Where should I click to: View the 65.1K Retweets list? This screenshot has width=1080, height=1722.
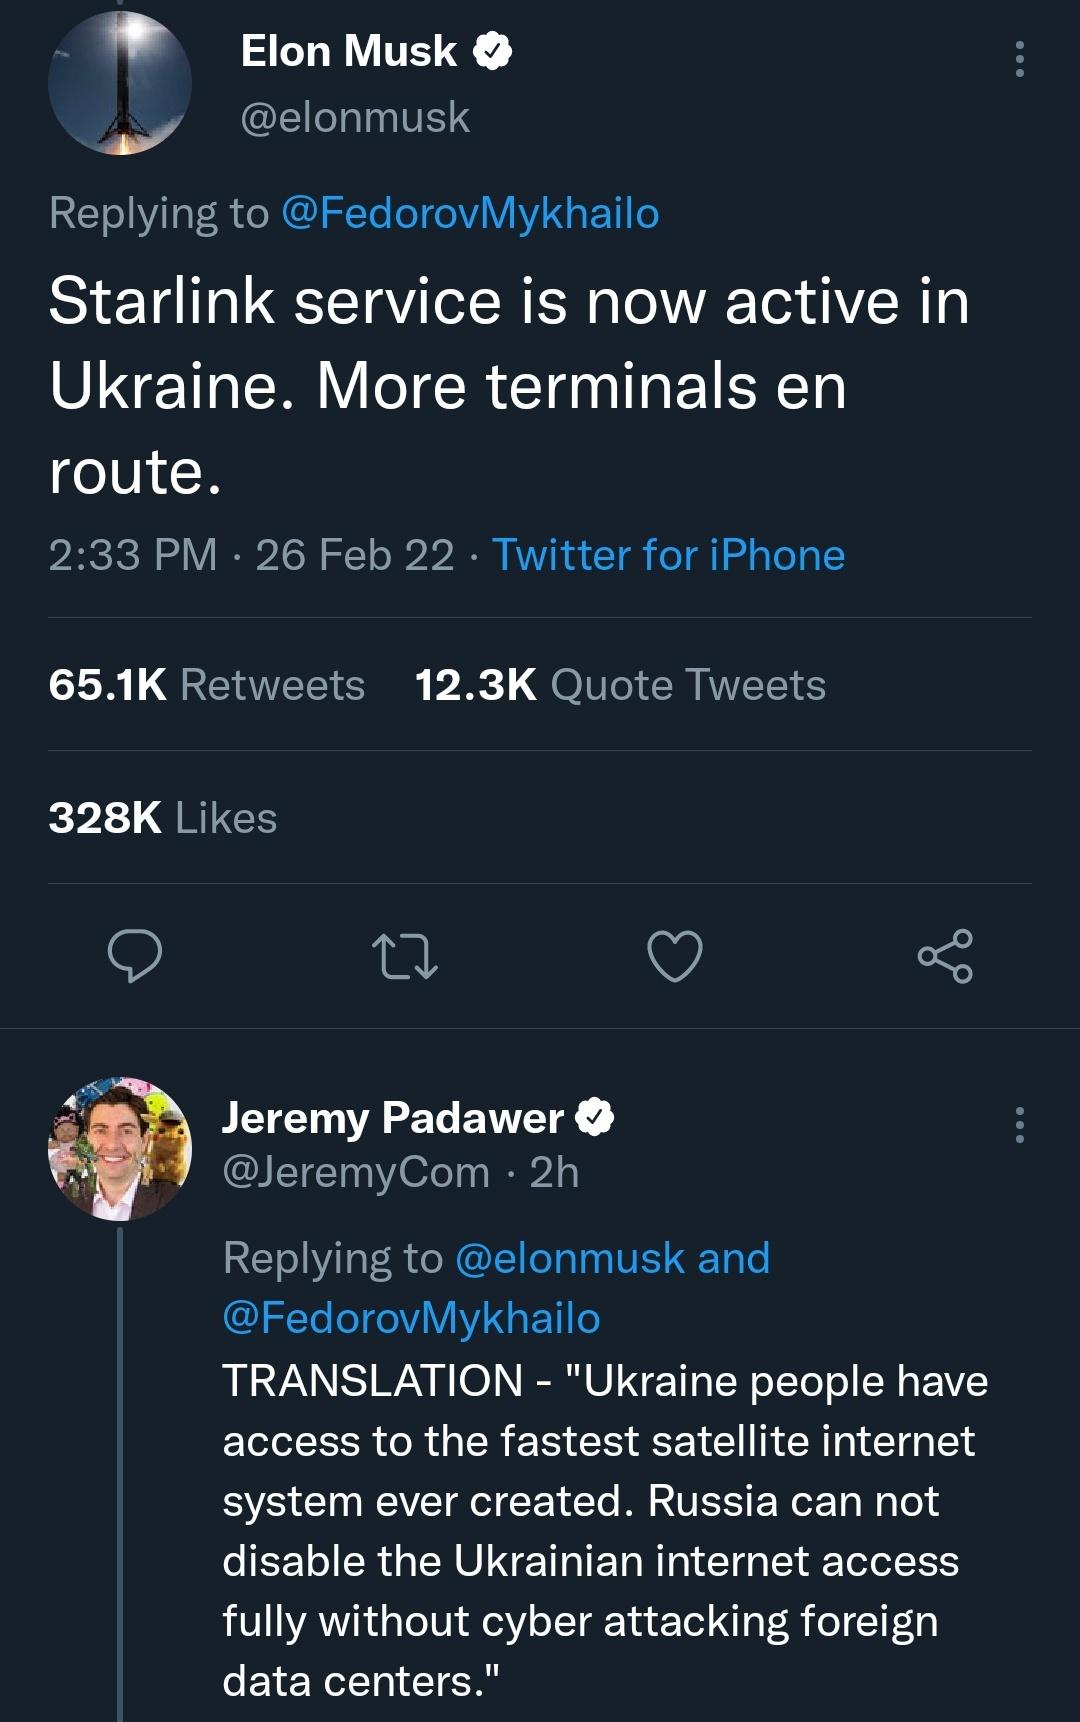point(207,685)
